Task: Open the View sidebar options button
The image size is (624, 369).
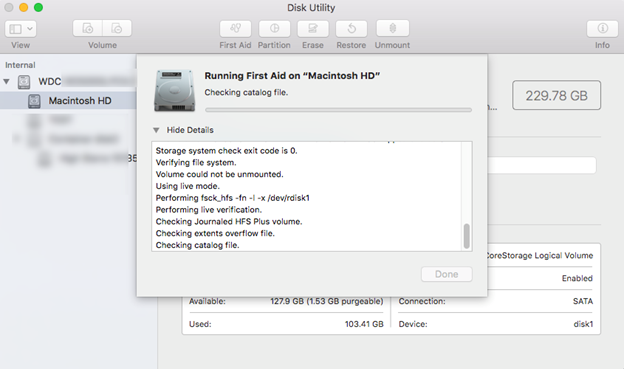Action: pyautogui.click(x=20, y=29)
